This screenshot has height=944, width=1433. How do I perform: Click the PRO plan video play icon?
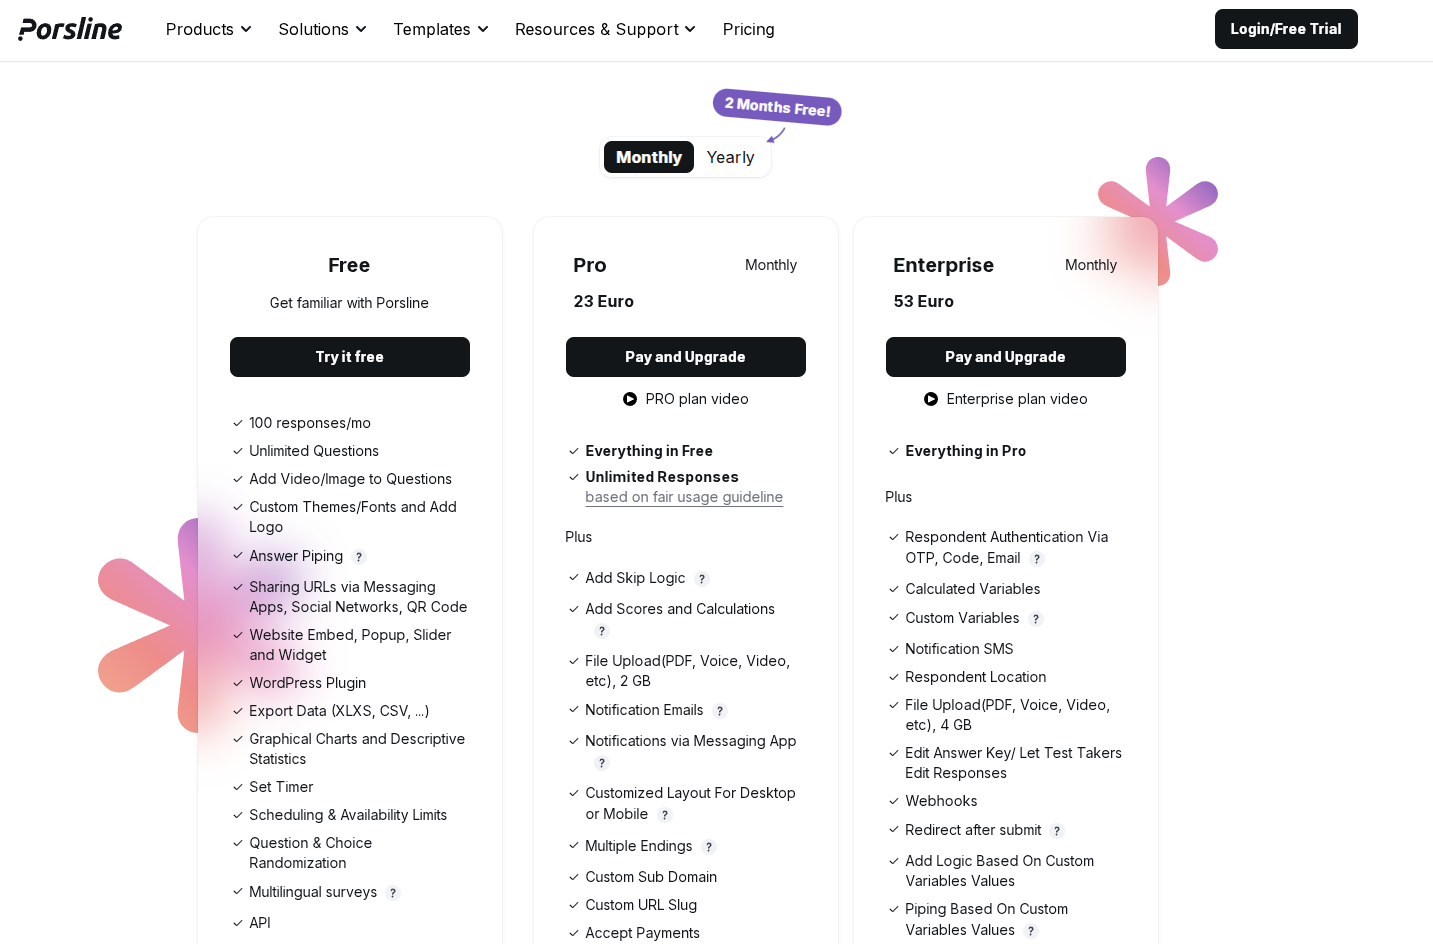[630, 399]
